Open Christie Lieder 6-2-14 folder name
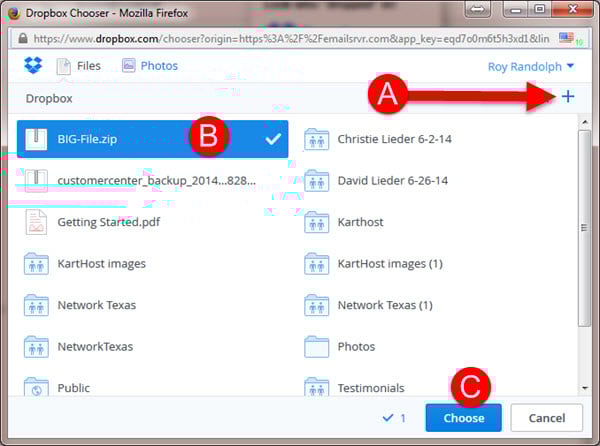Viewport: 600px width, 446px height. click(395, 139)
